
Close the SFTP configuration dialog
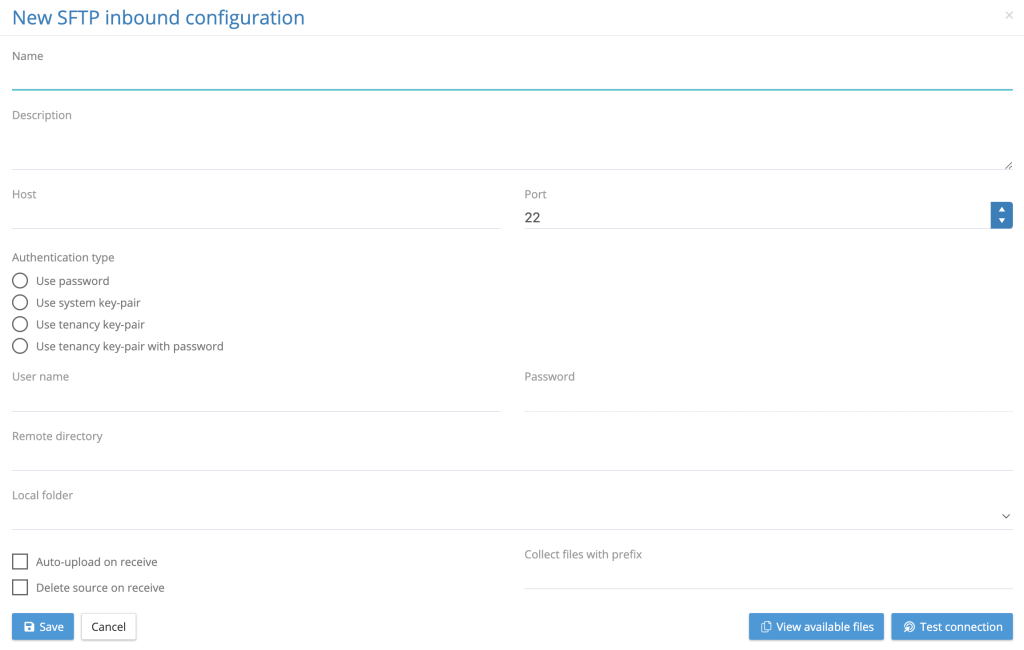[x=1008, y=16]
